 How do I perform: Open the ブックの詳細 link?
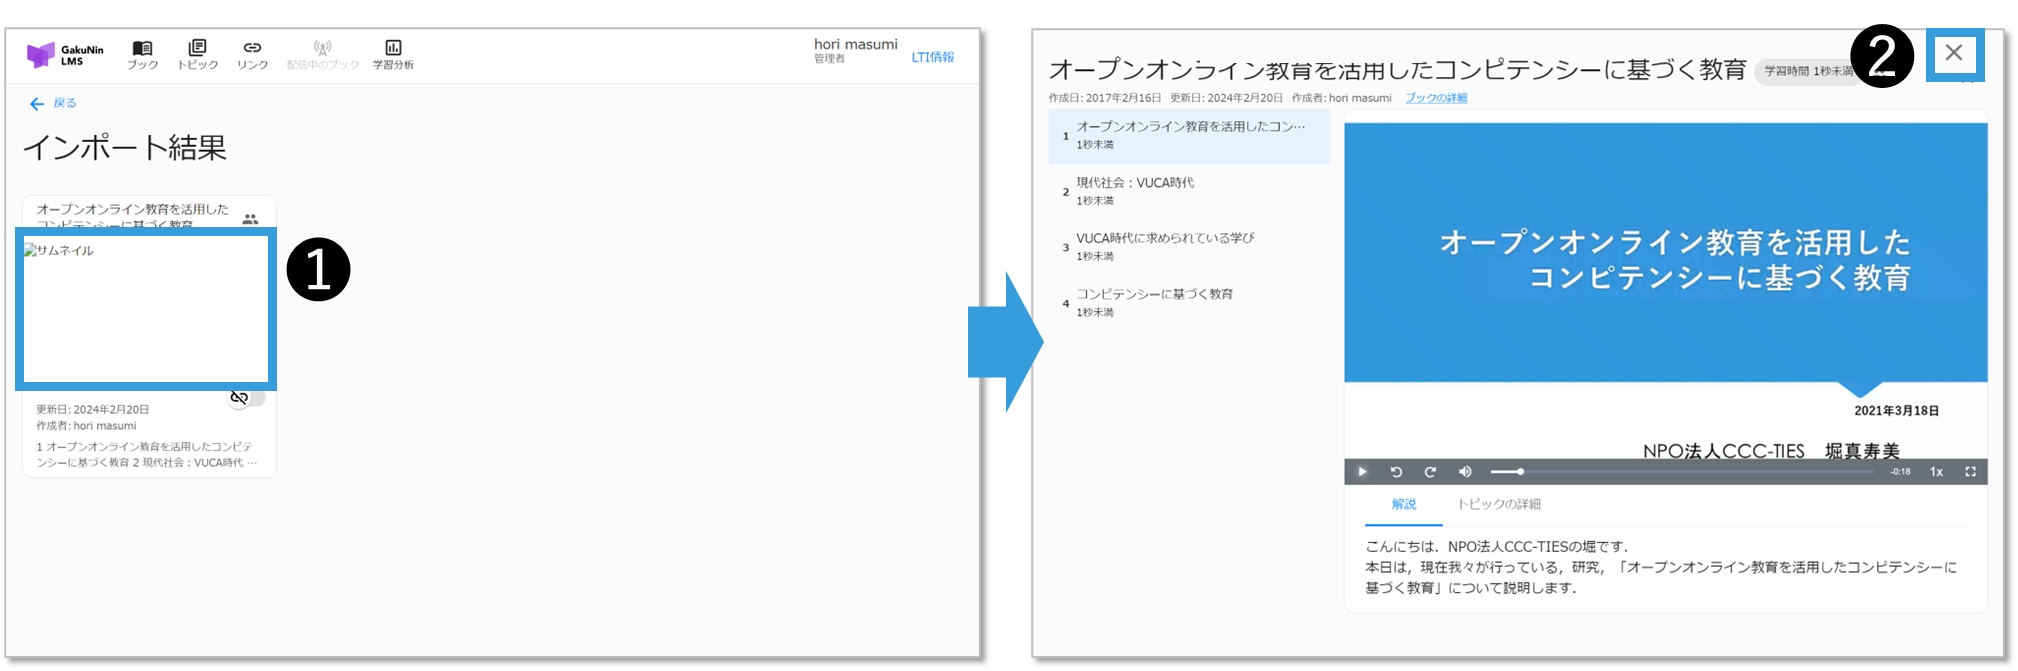[1435, 98]
